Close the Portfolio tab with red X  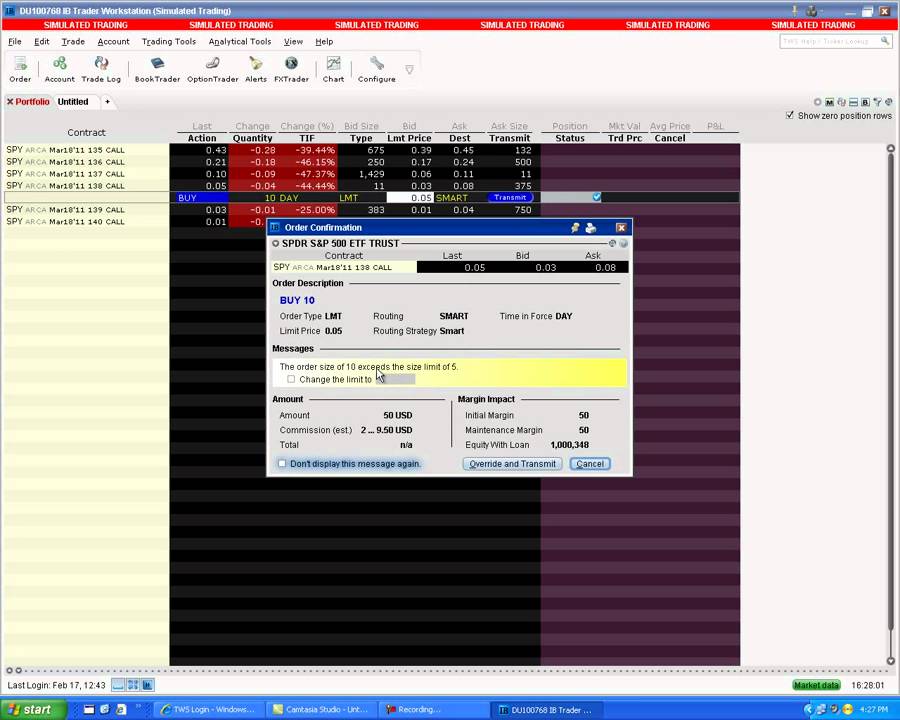pos(10,102)
